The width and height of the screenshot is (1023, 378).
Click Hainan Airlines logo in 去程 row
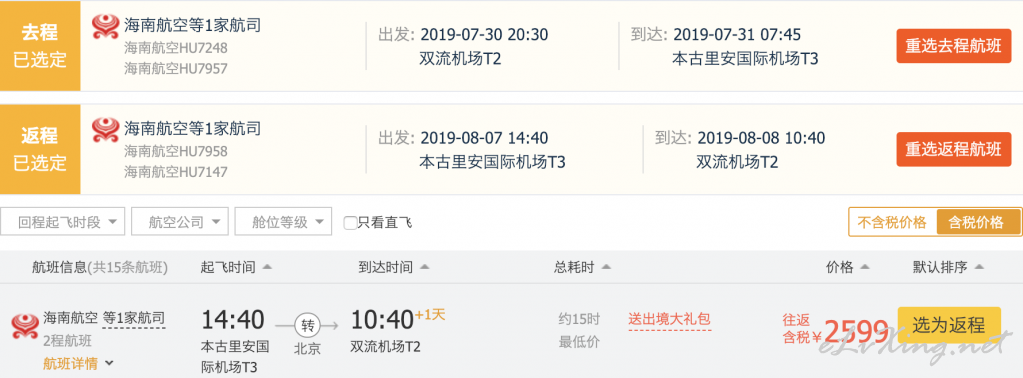[106, 26]
